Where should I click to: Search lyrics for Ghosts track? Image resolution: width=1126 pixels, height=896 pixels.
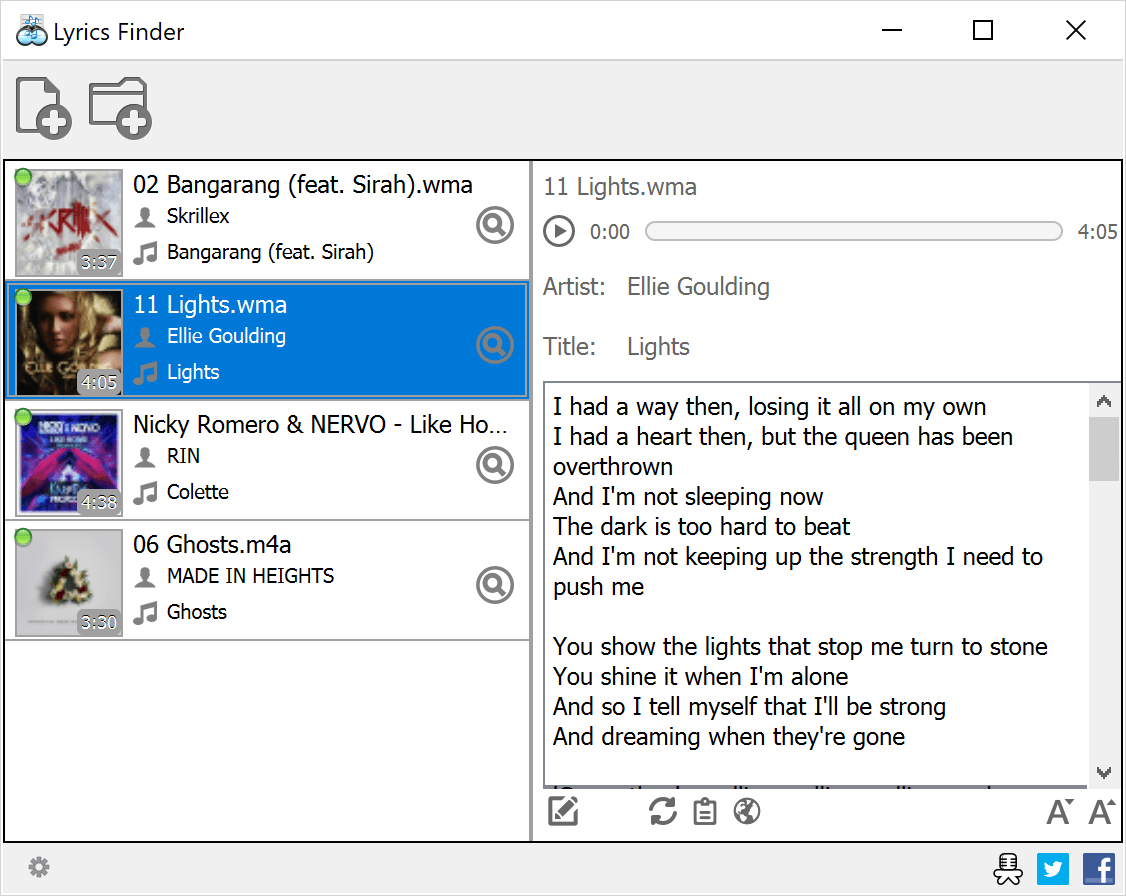(494, 585)
